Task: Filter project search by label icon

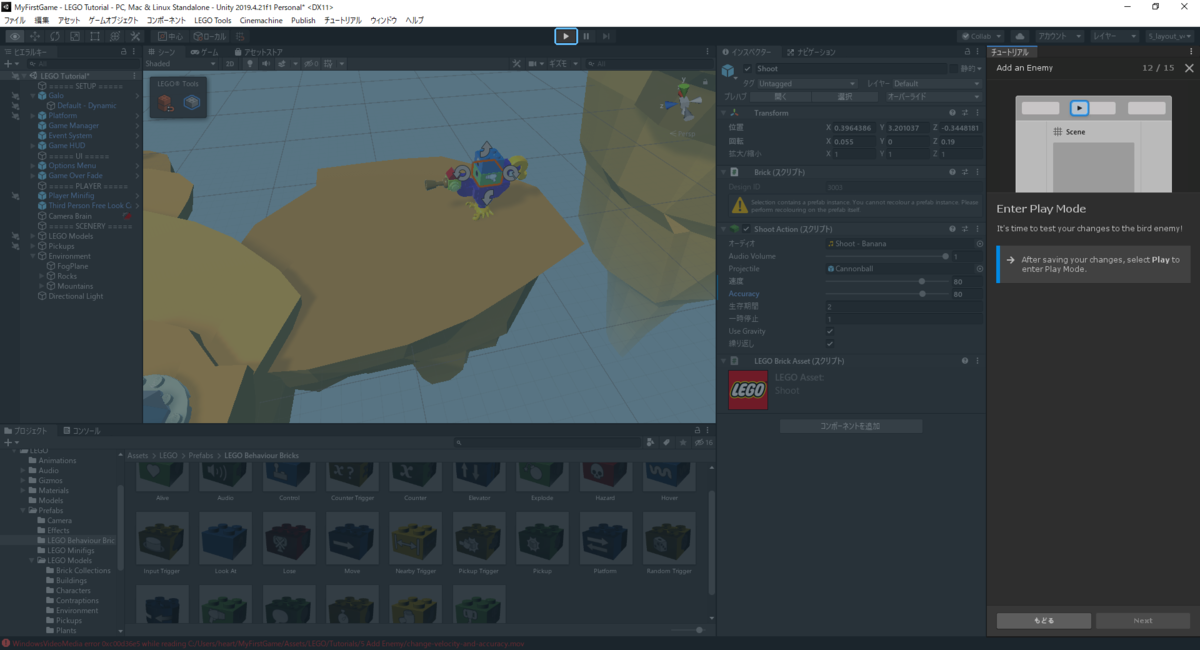Action: (666, 442)
